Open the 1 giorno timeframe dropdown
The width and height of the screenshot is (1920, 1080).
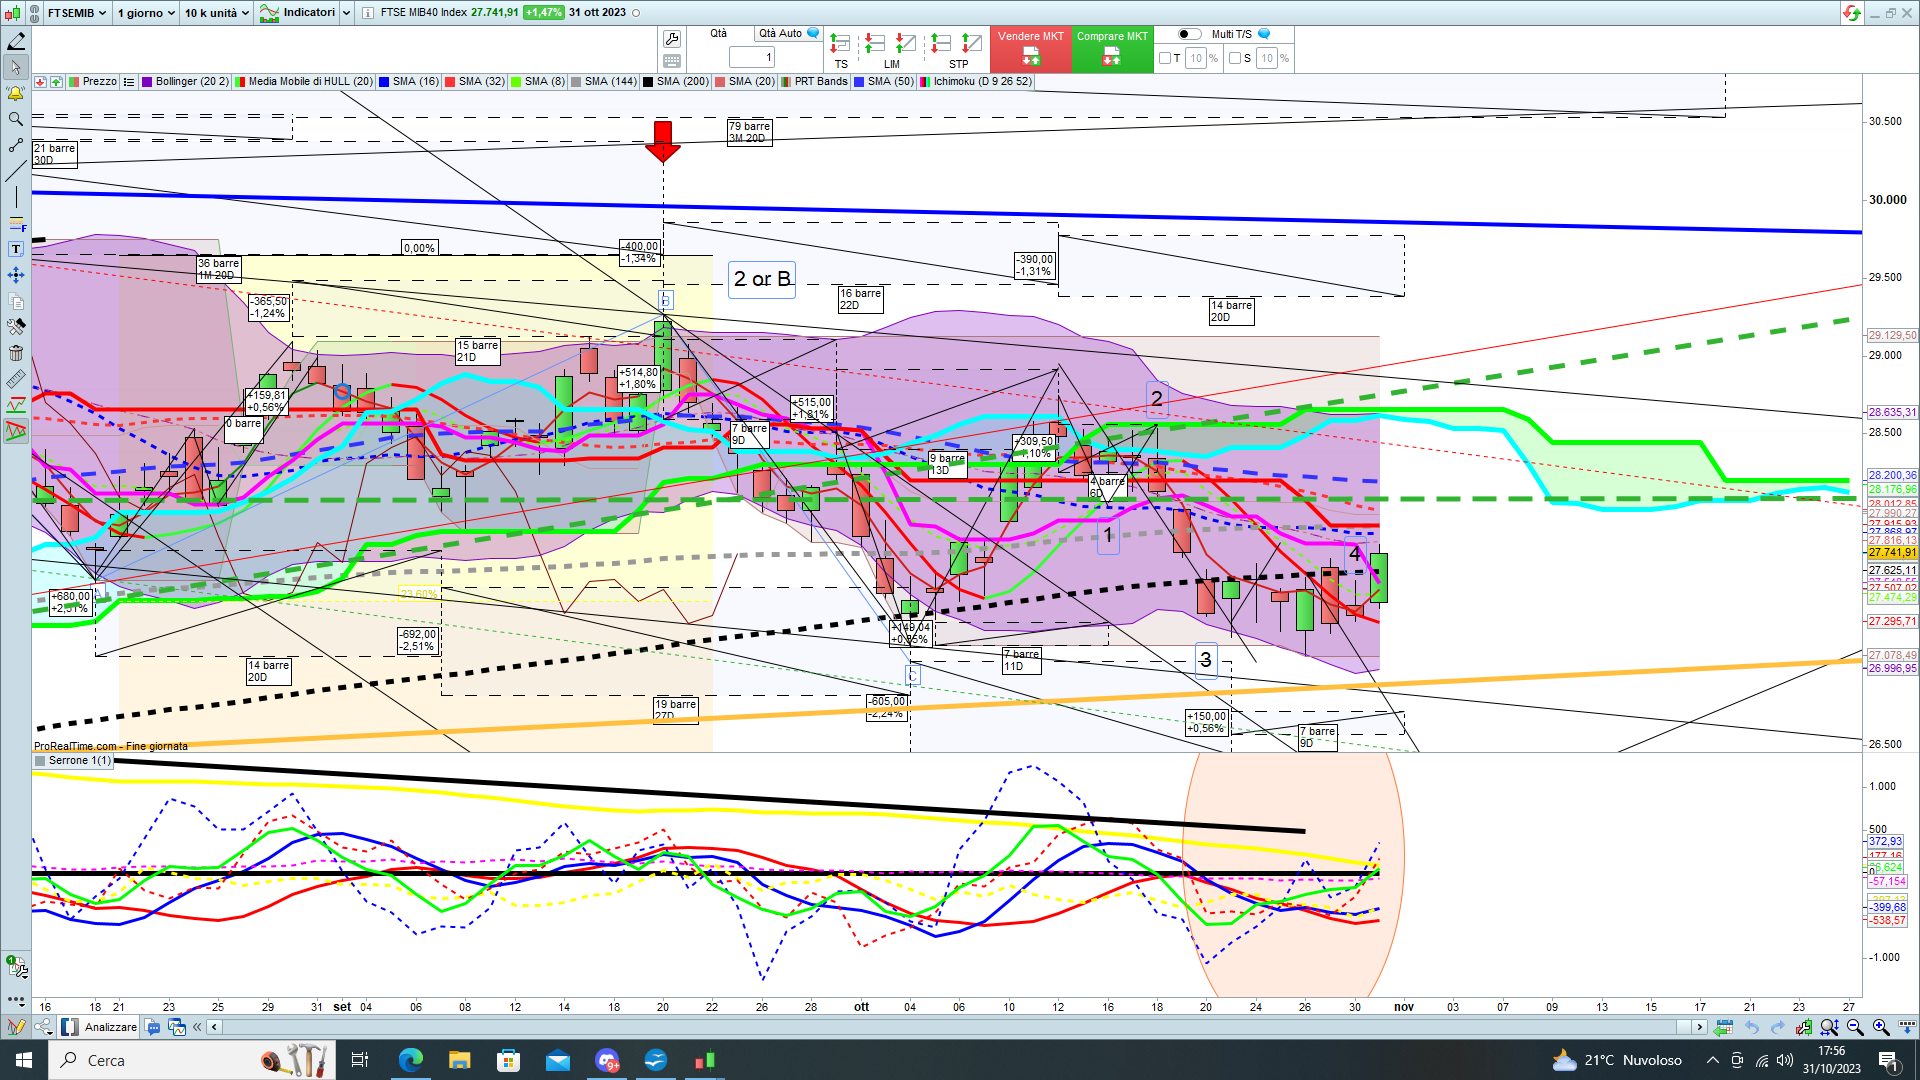pos(146,13)
